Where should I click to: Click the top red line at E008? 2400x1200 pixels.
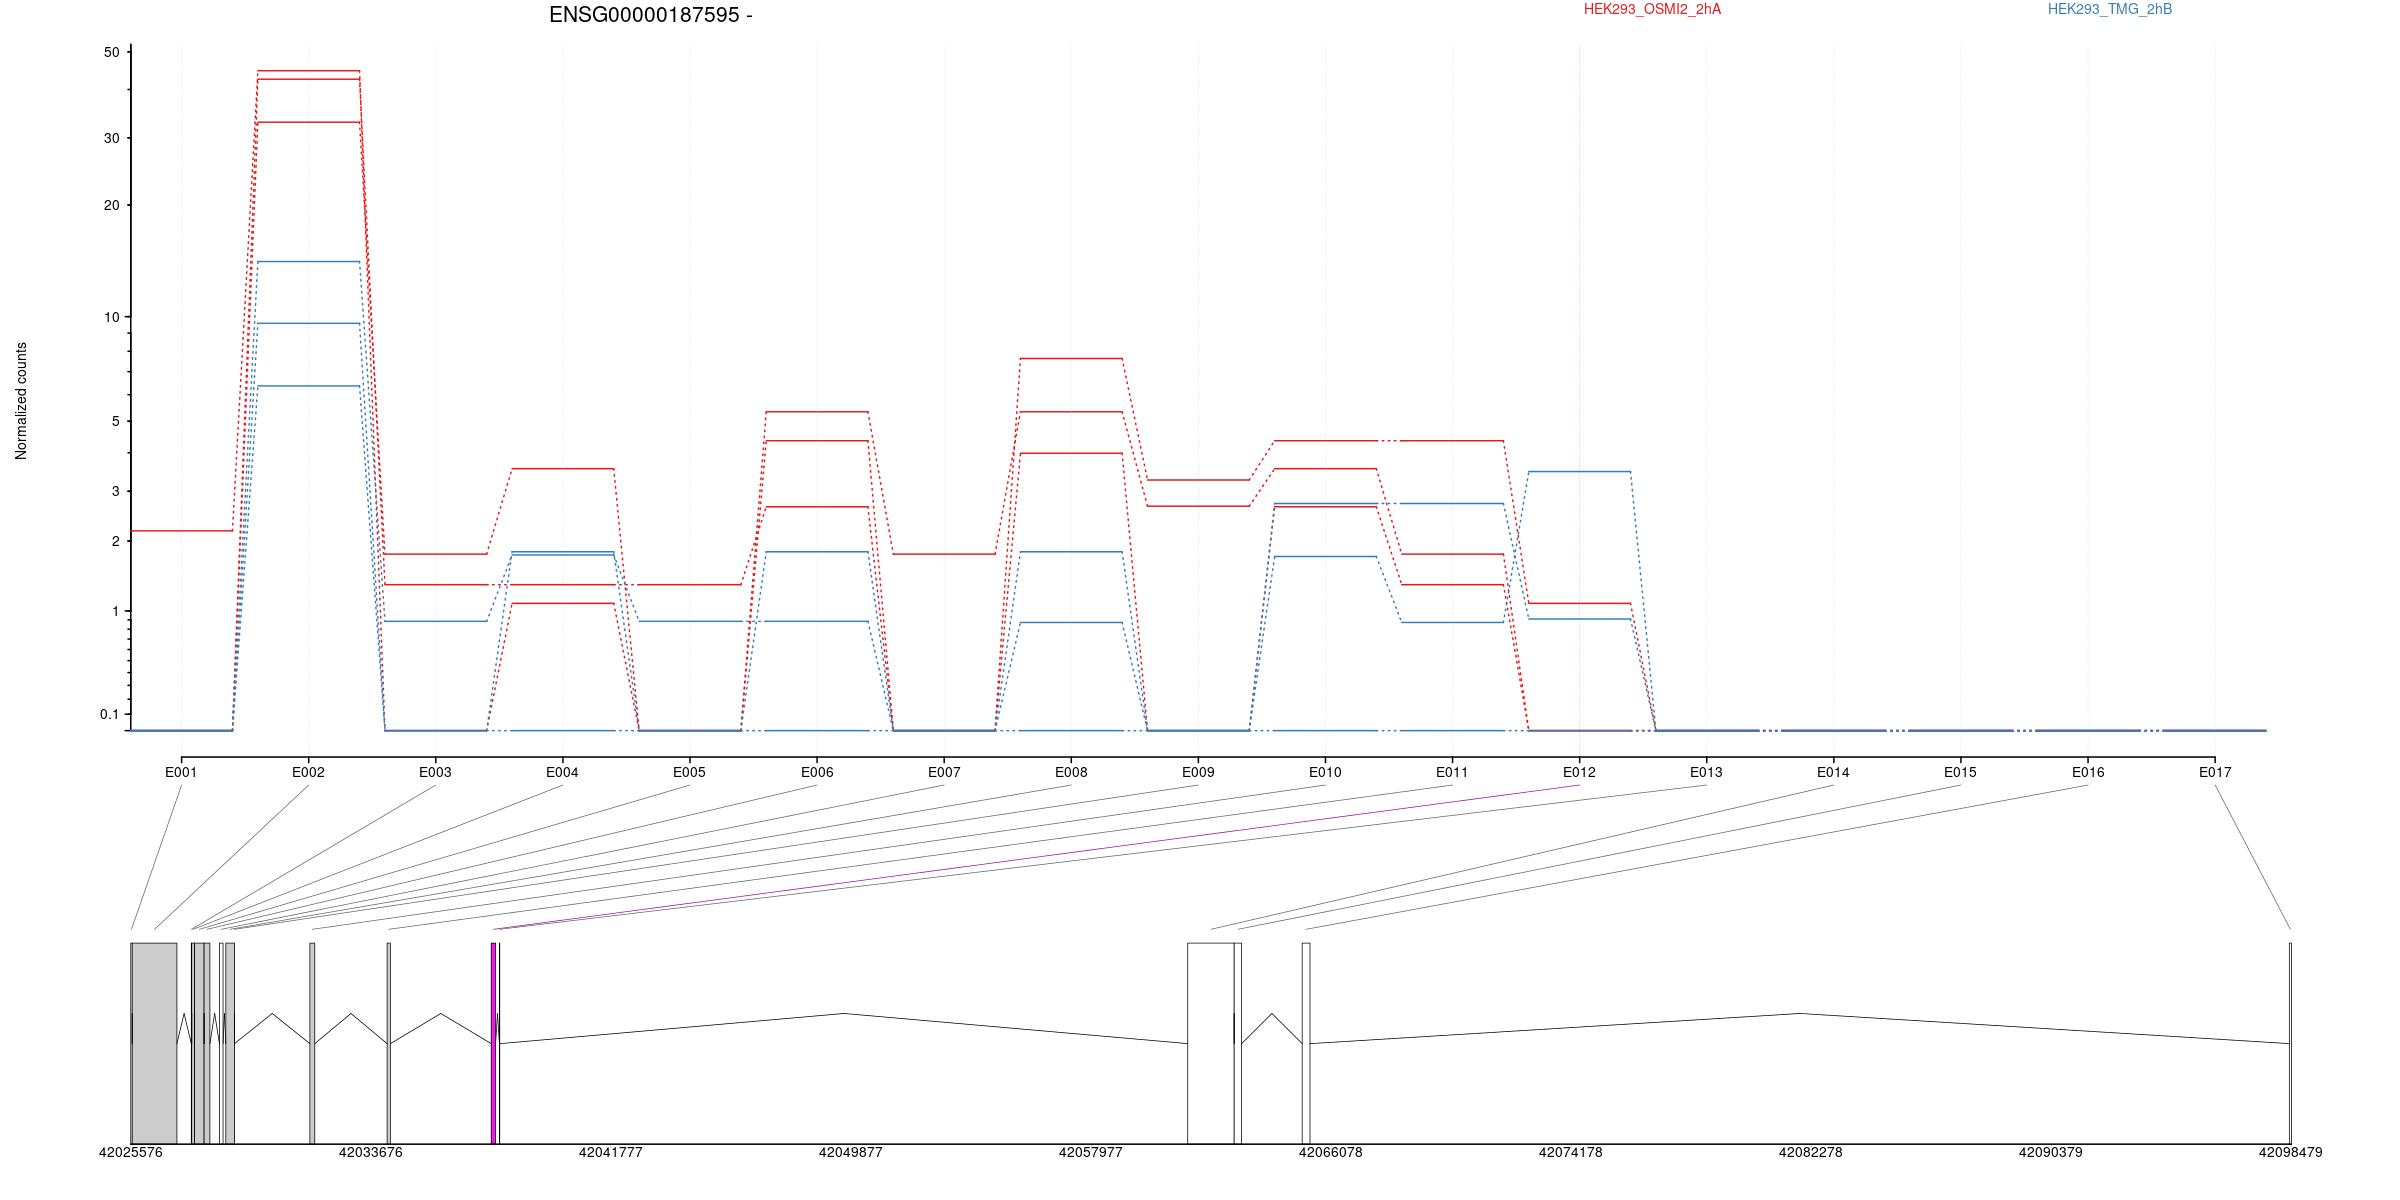click(x=1071, y=358)
